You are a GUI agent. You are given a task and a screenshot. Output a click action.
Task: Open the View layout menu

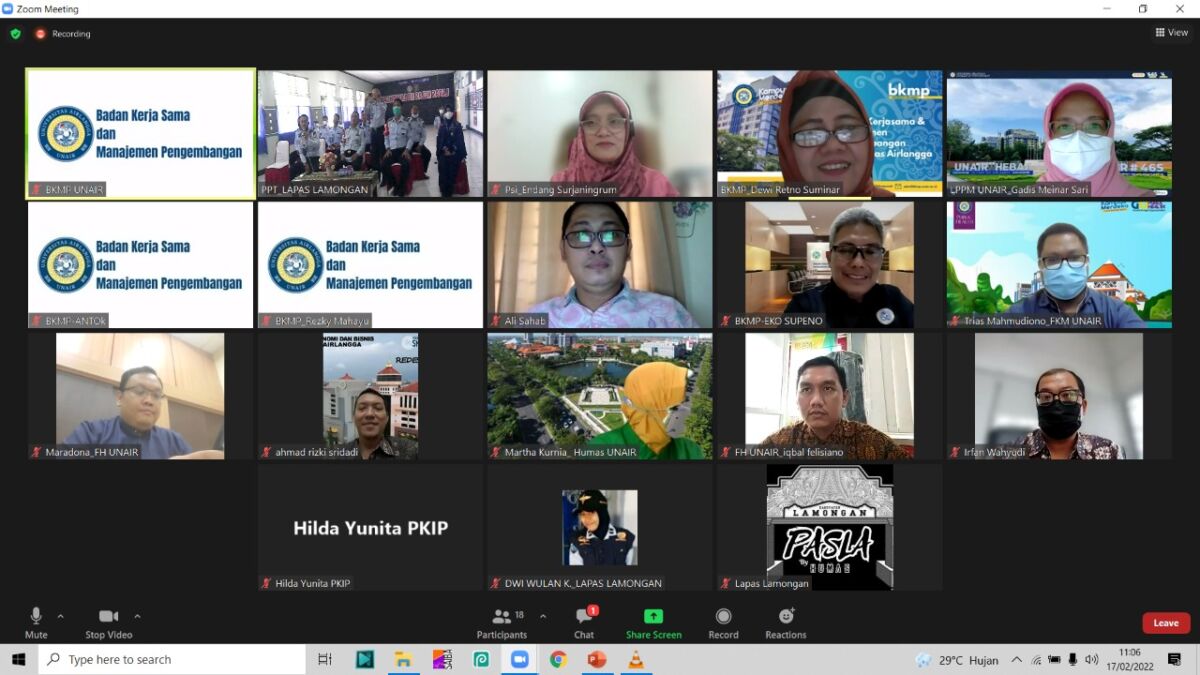click(1172, 33)
